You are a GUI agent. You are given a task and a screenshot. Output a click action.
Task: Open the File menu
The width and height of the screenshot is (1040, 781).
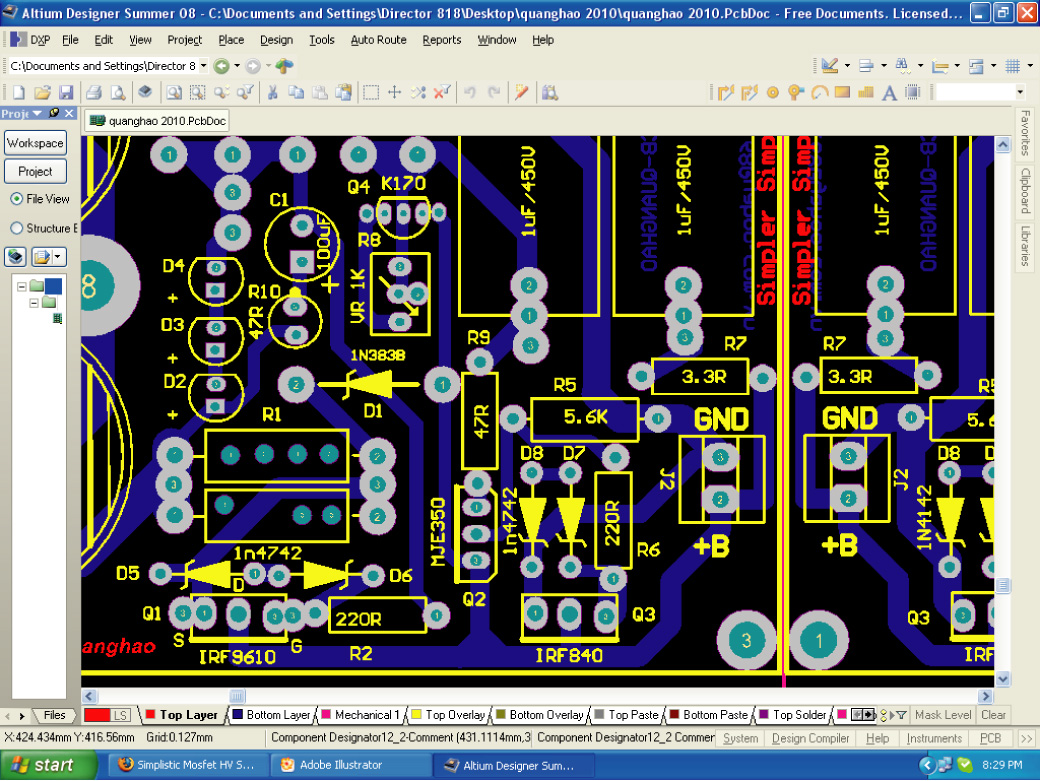tap(70, 40)
